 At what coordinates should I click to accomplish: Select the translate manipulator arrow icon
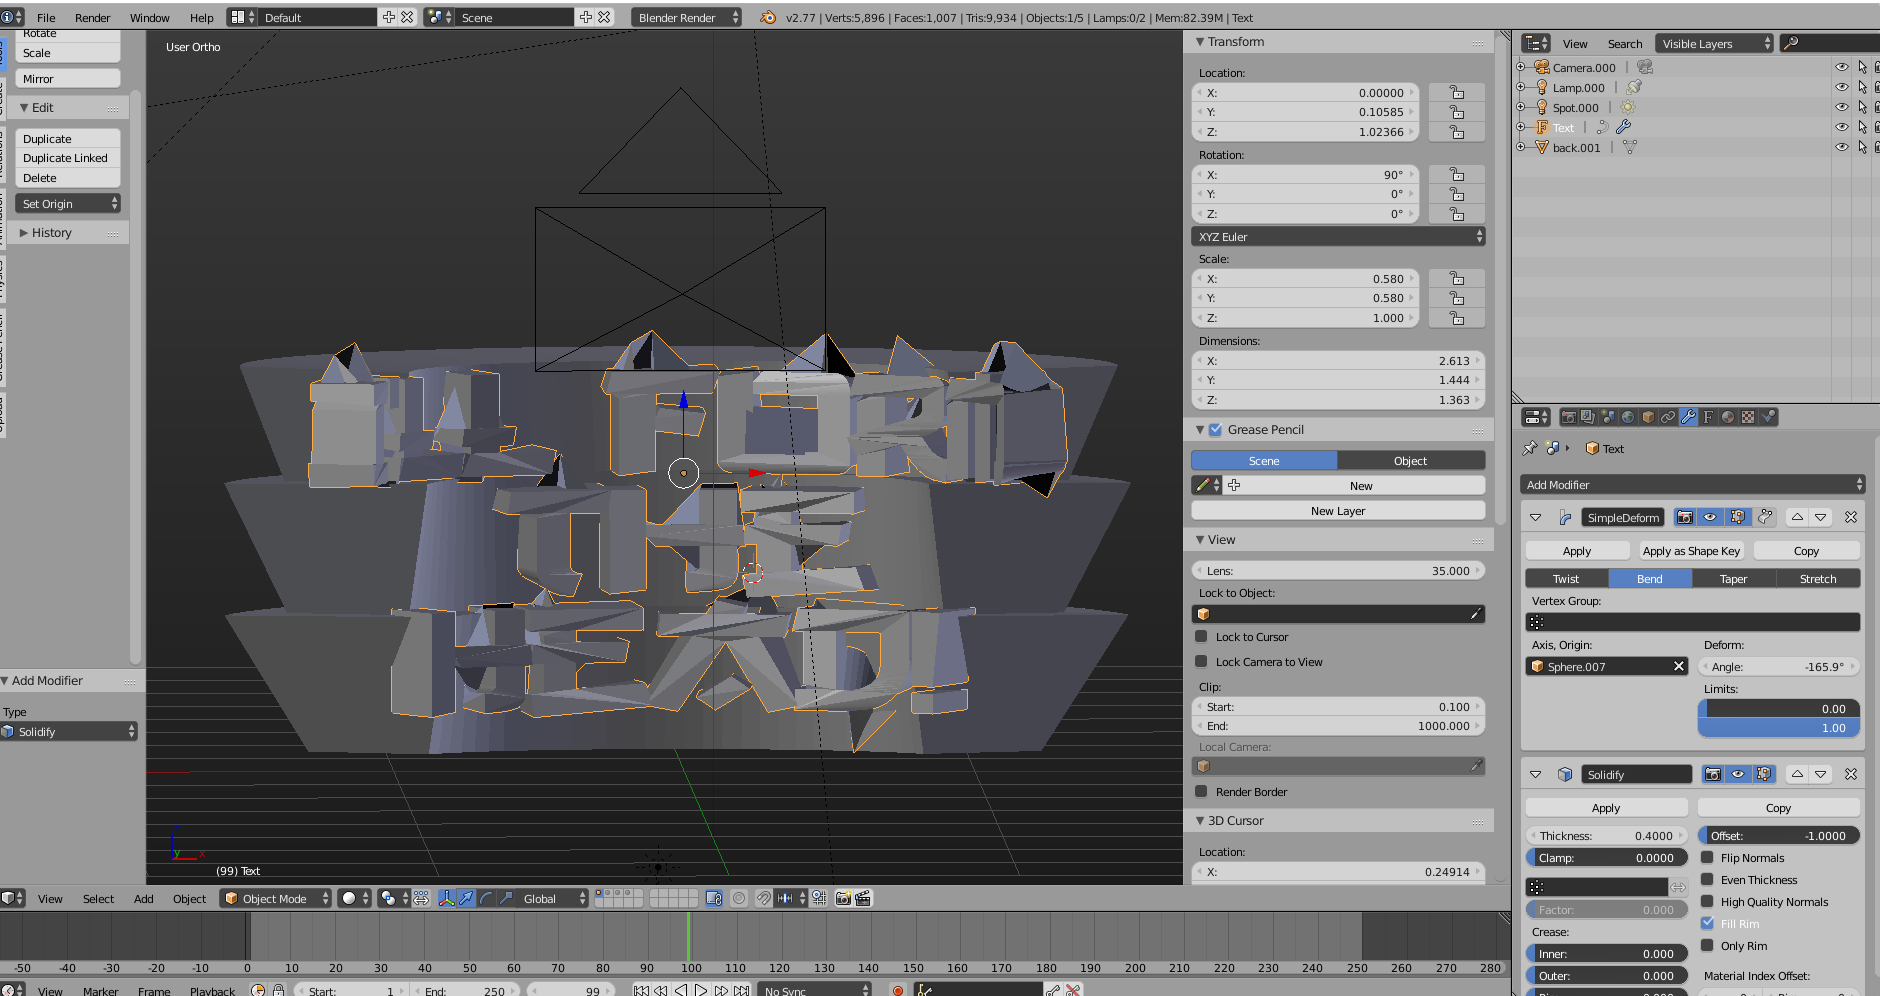[x=466, y=898]
